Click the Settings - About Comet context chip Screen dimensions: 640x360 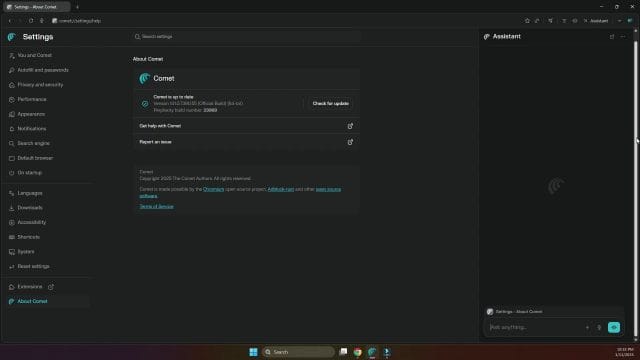tap(515, 311)
